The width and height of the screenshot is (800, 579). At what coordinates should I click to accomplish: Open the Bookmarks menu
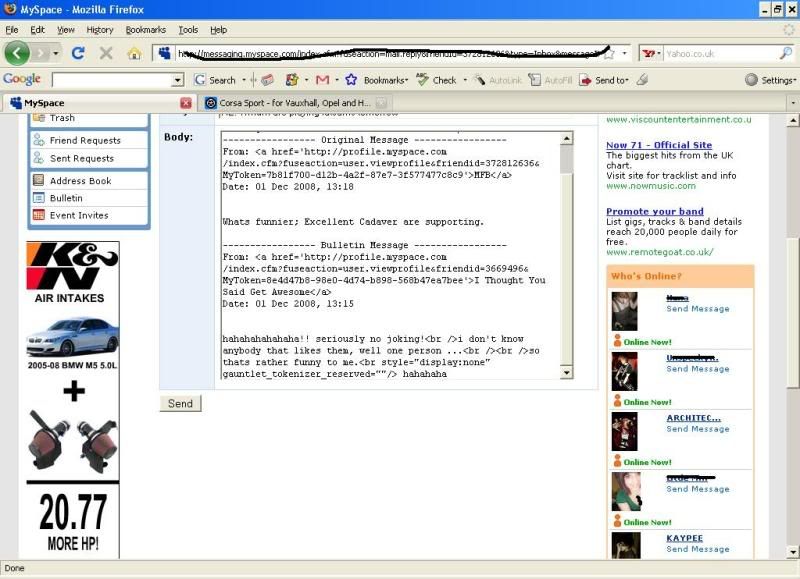coord(146,30)
